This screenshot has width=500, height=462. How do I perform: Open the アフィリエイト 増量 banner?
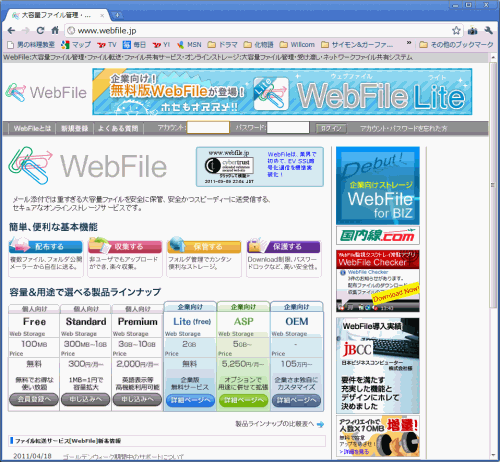click(x=378, y=436)
